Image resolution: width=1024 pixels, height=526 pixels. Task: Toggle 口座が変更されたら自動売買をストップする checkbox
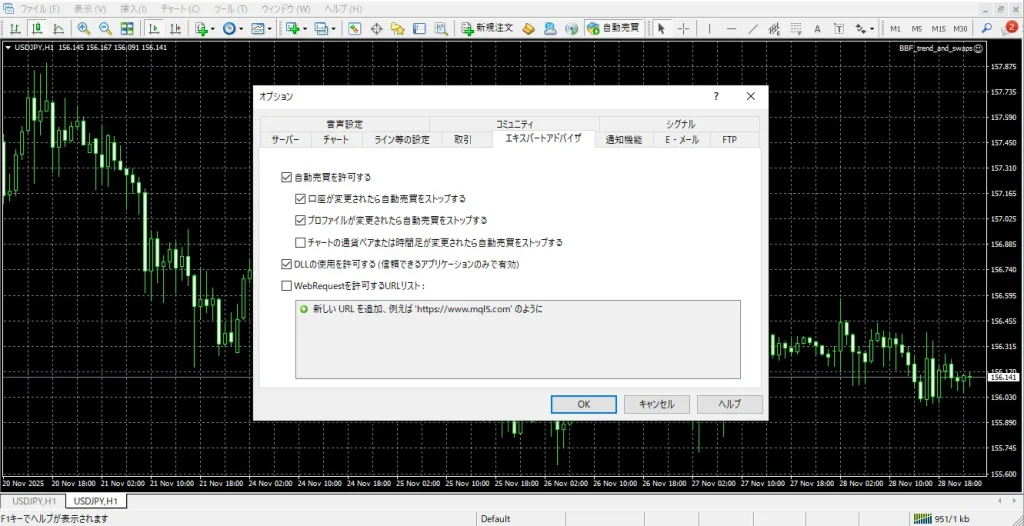coord(300,199)
